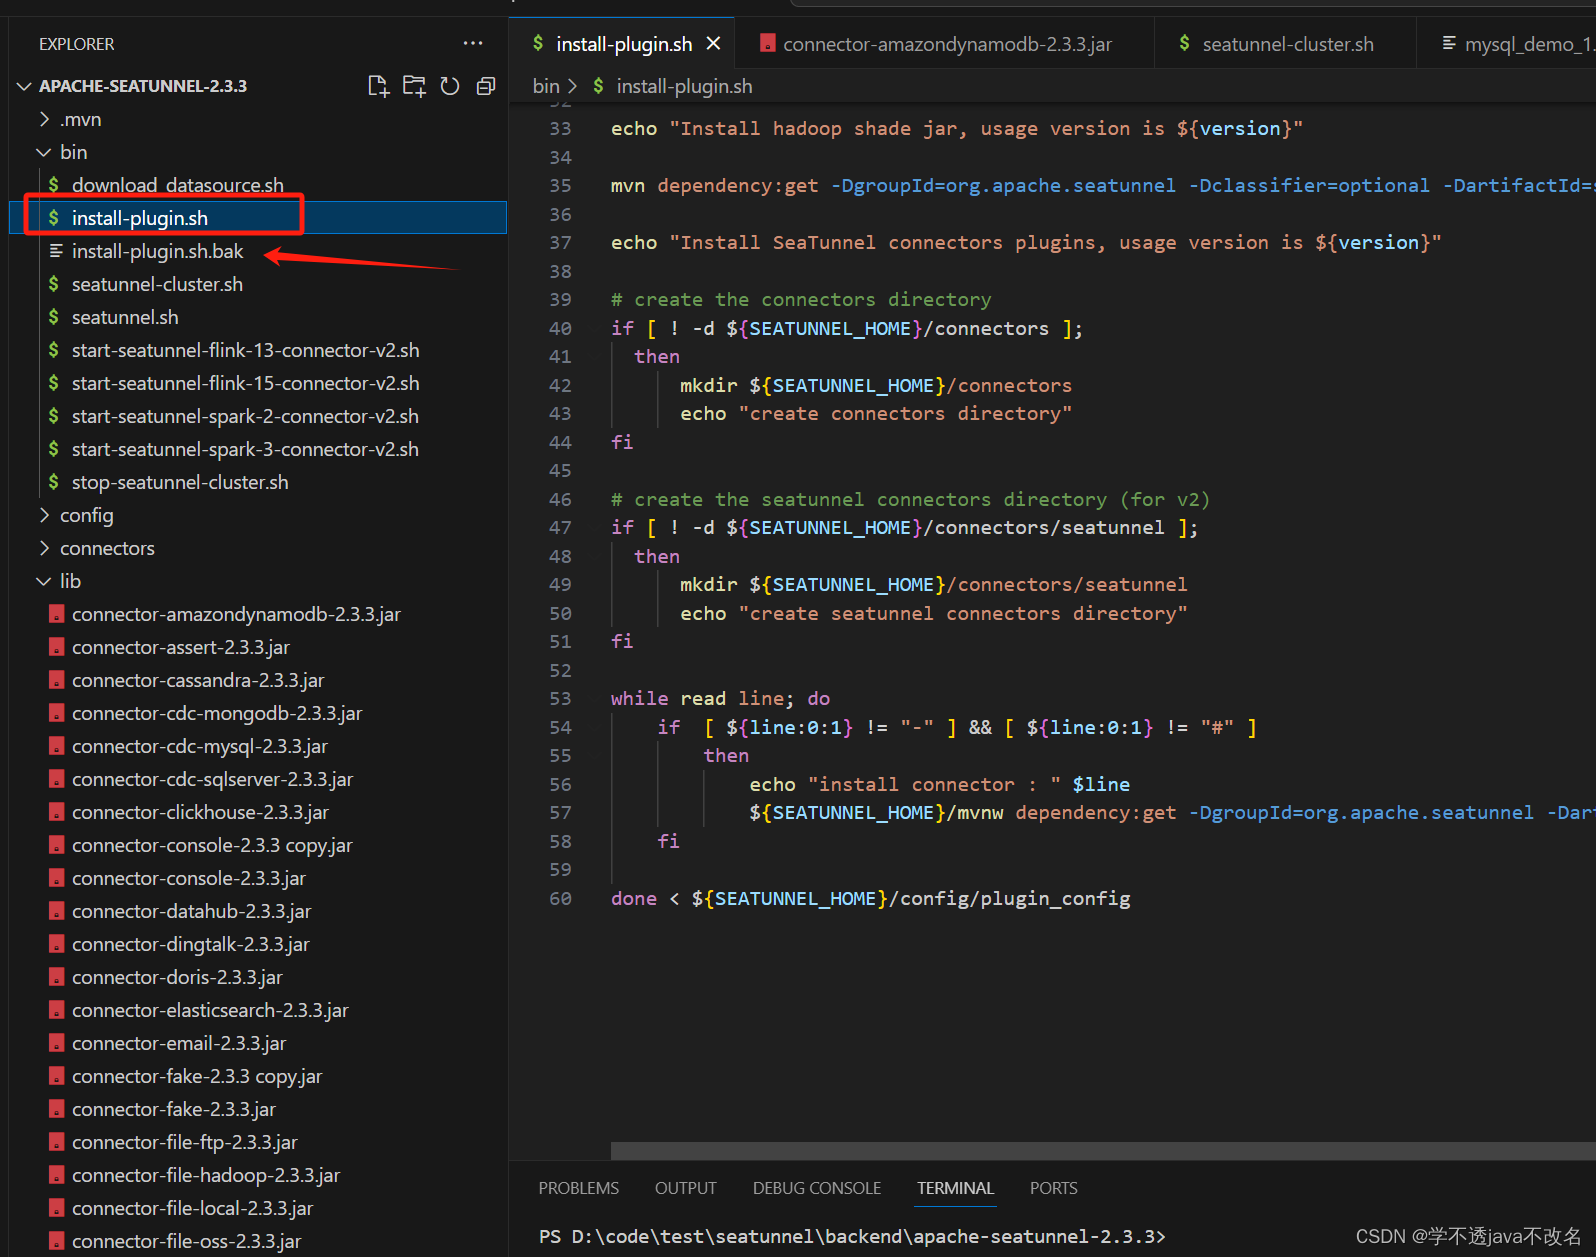Collapse the lib folder

point(44,581)
